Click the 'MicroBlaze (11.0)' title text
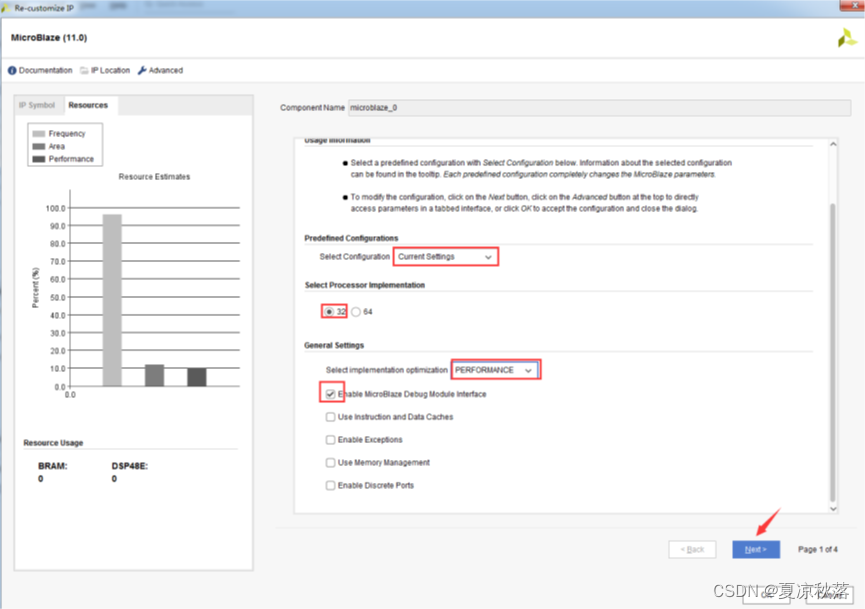 coord(49,38)
